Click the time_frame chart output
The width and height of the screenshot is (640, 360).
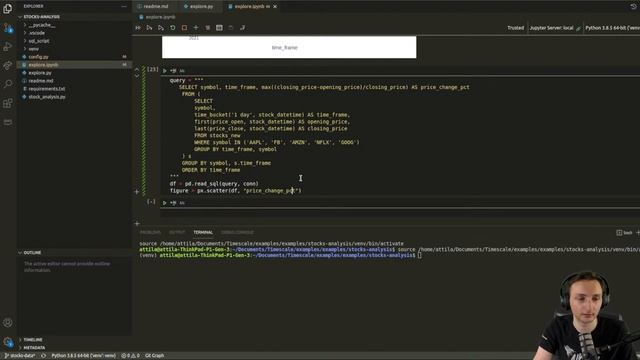pyautogui.click(x=289, y=47)
